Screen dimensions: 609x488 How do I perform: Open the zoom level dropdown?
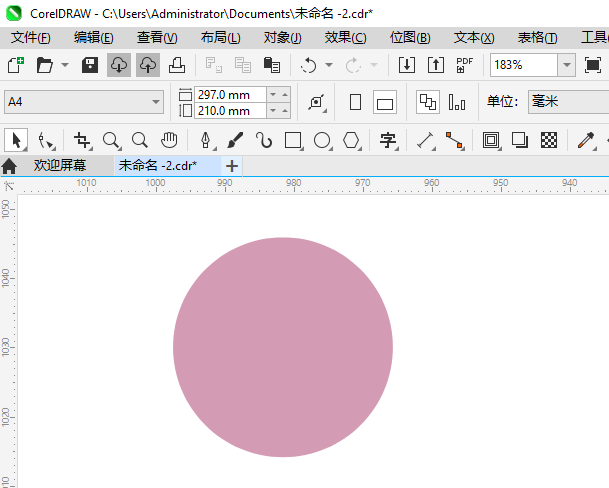567,65
